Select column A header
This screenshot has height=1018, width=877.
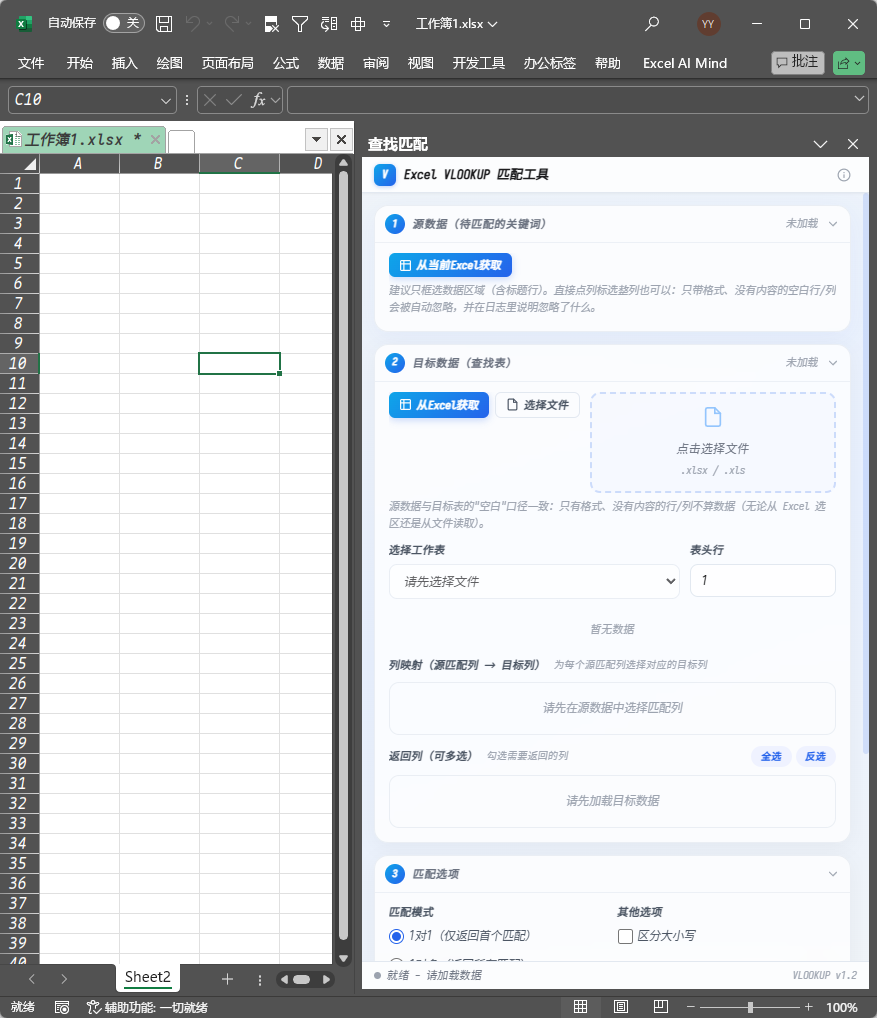coord(79,164)
